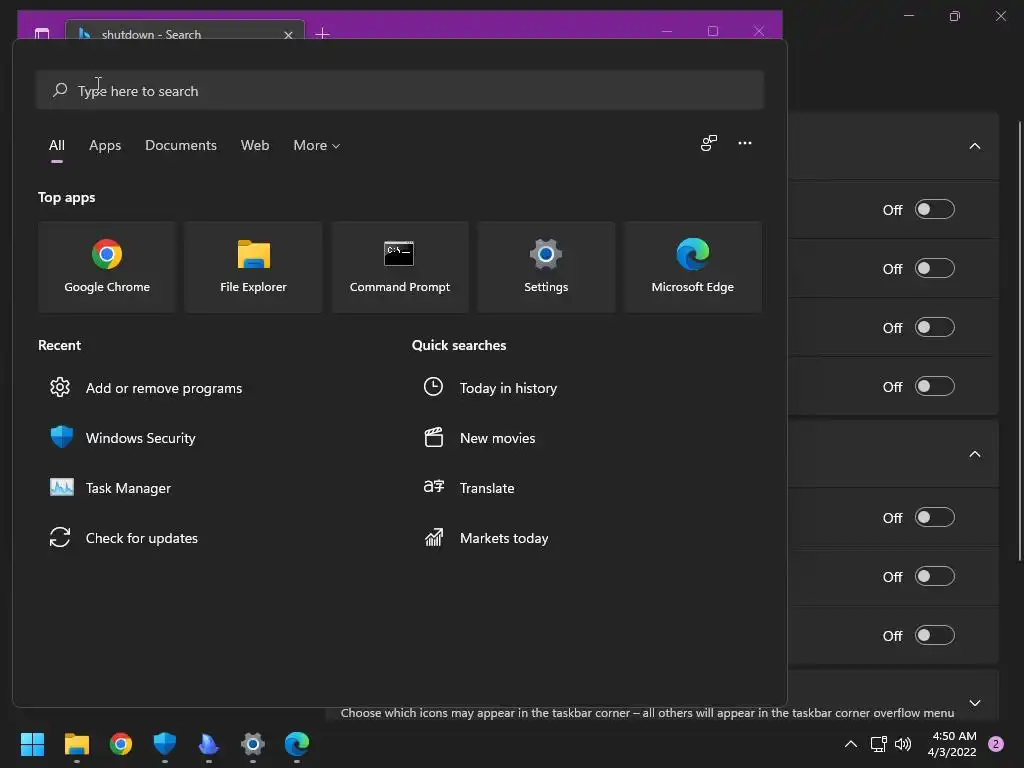This screenshot has height=768, width=1024.
Task: Switch to the Apps search tab
Action: coord(105,146)
